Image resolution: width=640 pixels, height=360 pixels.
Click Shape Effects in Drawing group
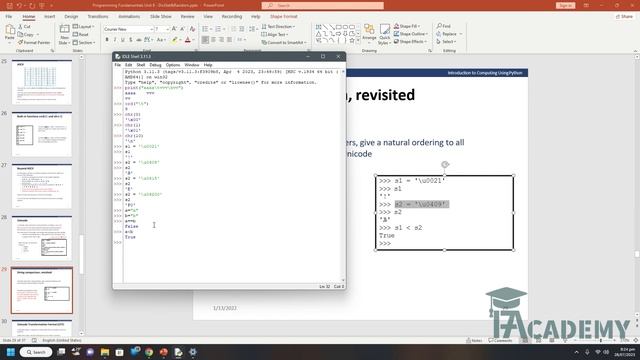coord(410,42)
